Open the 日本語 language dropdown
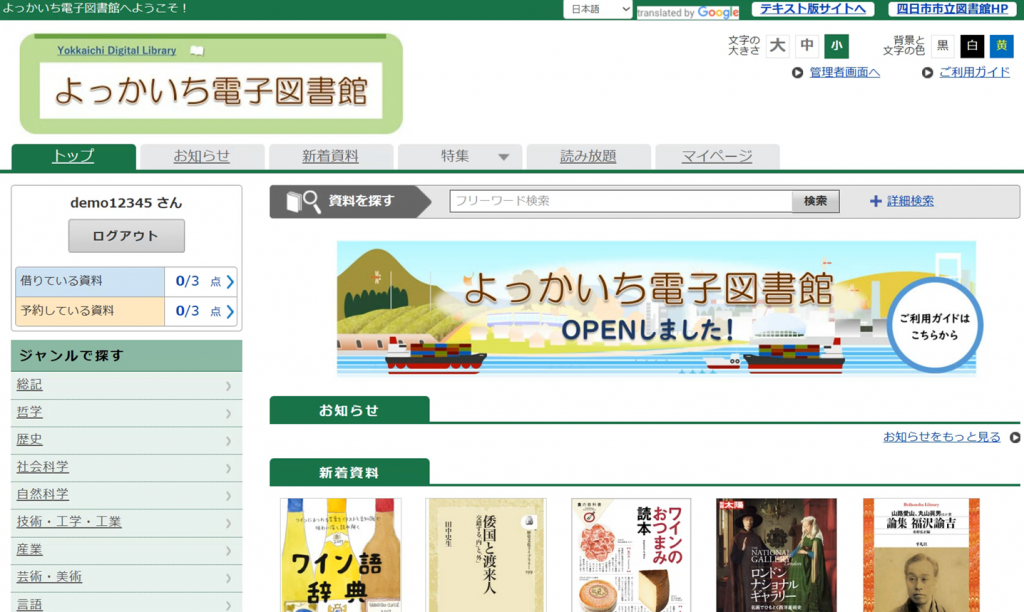The width and height of the screenshot is (1024, 612). 598,9
